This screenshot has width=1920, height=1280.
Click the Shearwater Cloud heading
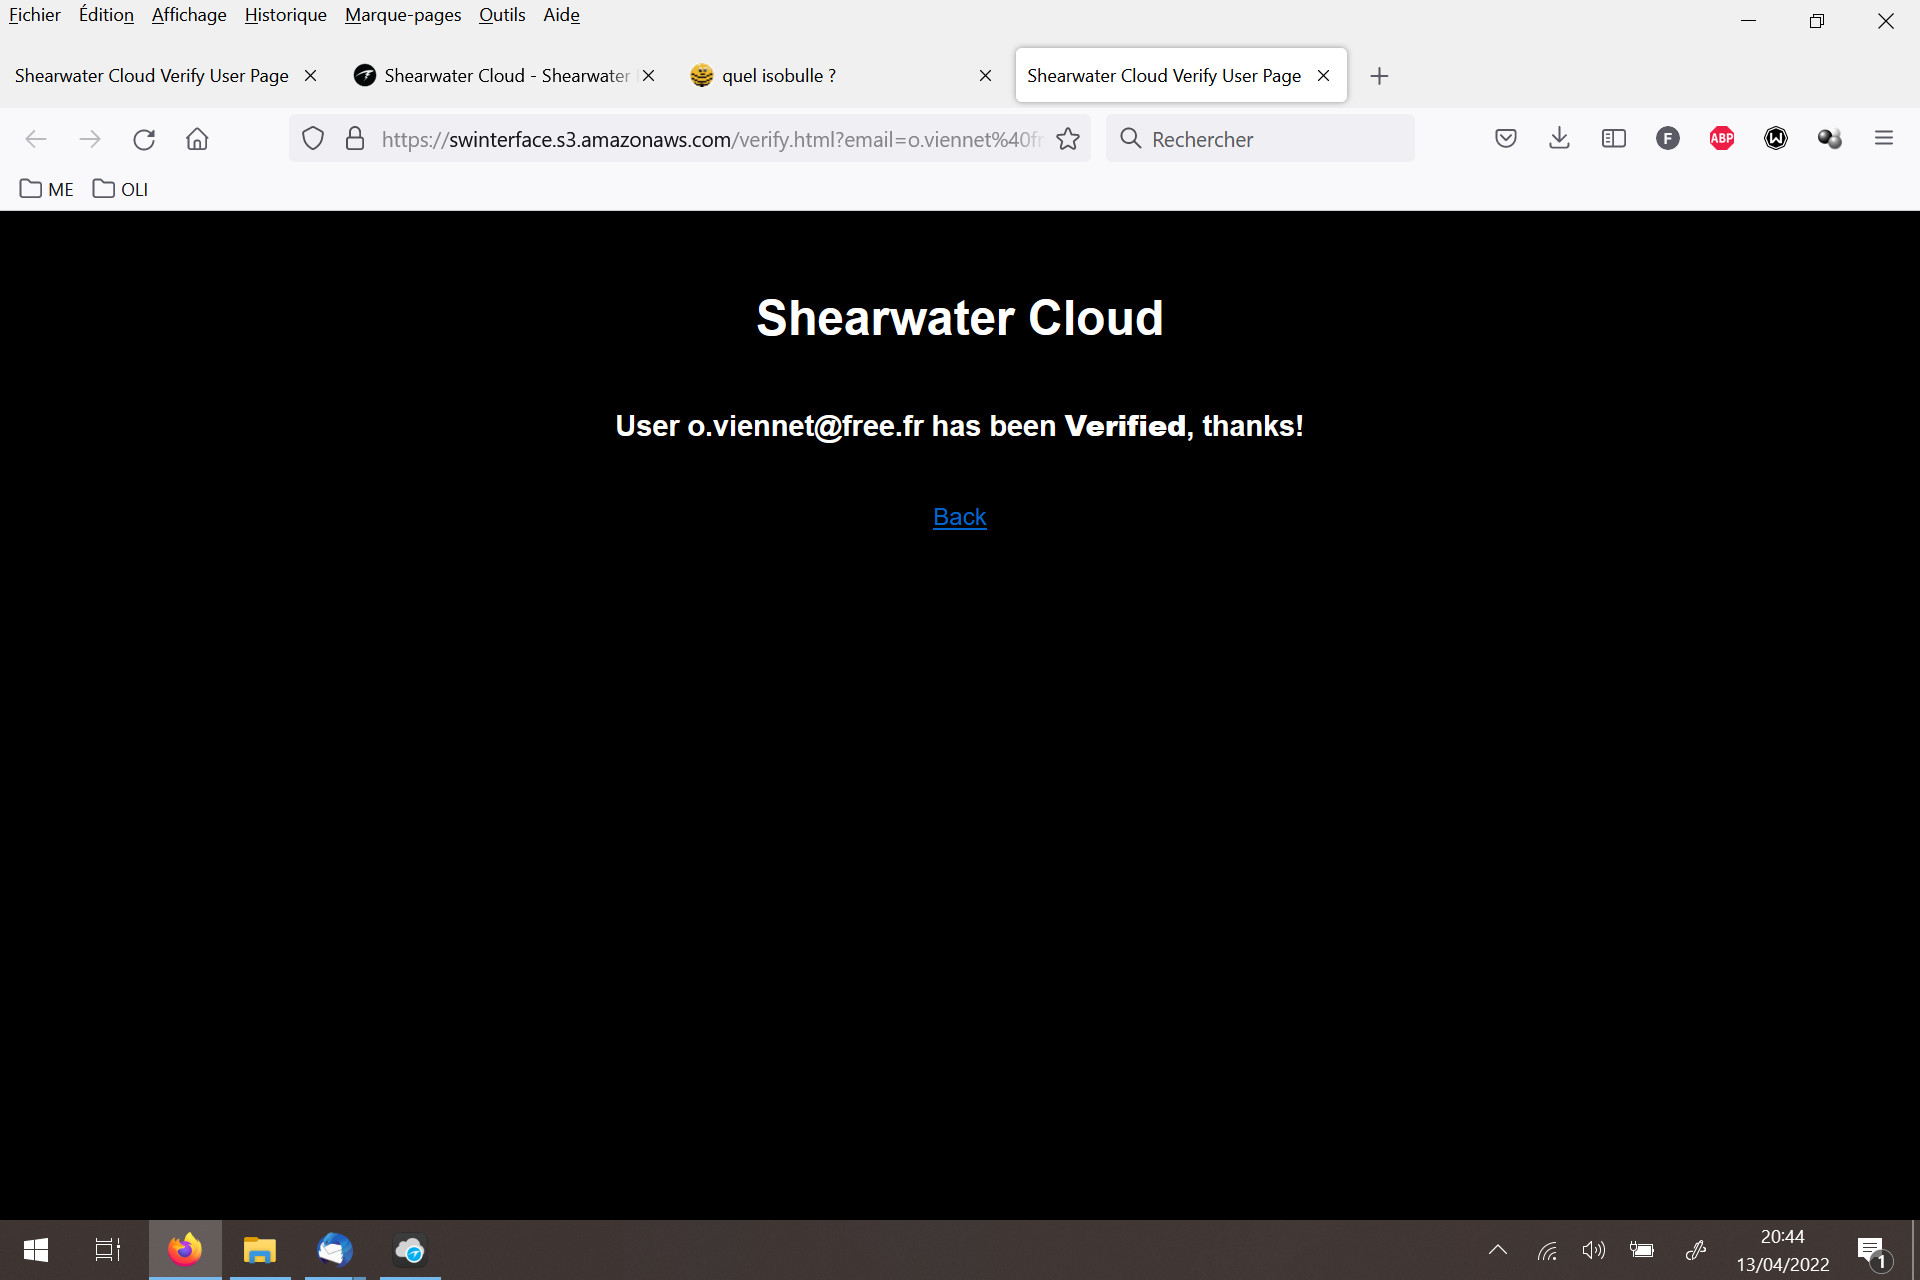(x=960, y=318)
